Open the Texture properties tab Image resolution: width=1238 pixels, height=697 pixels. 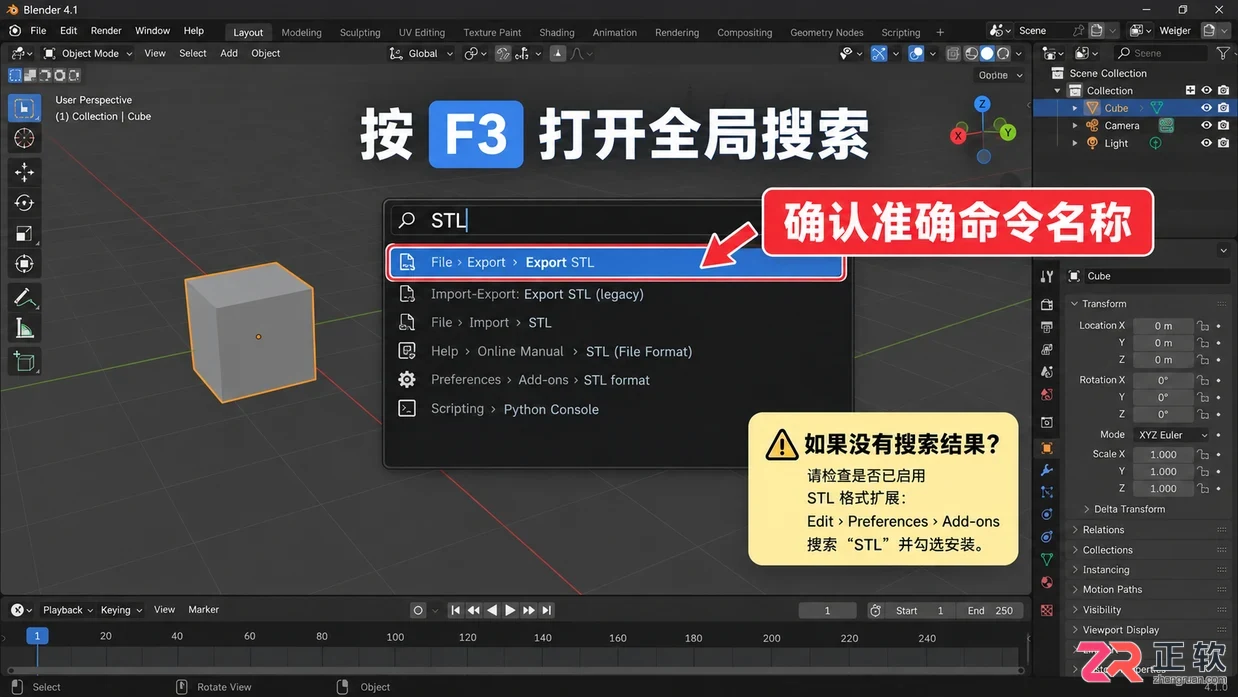tap(1047, 610)
